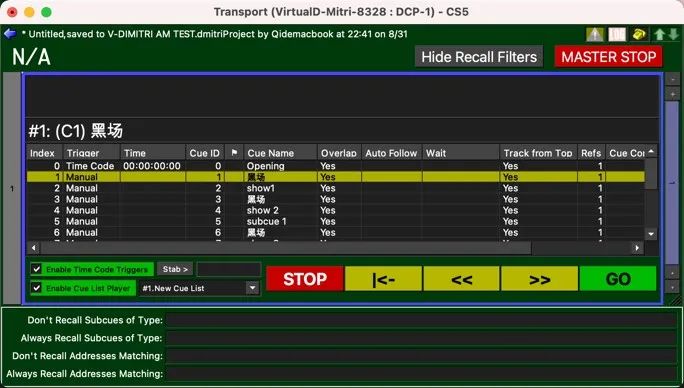Click the flag column header icon
The width and height of the screenshot is (684, 388).
point(234,153)
